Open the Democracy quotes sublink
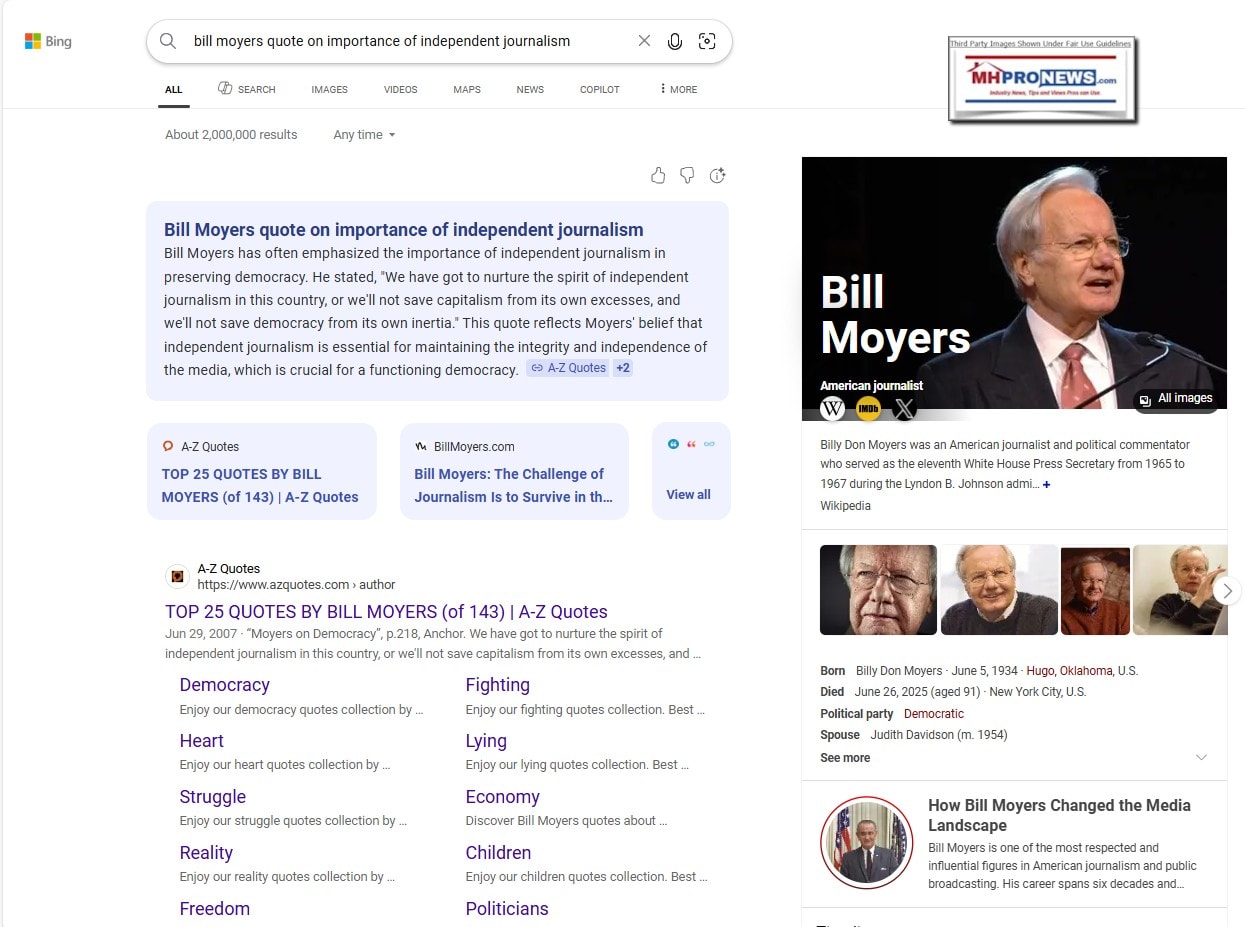Viewport: 1245px width, 927px height. click(225, 685)
